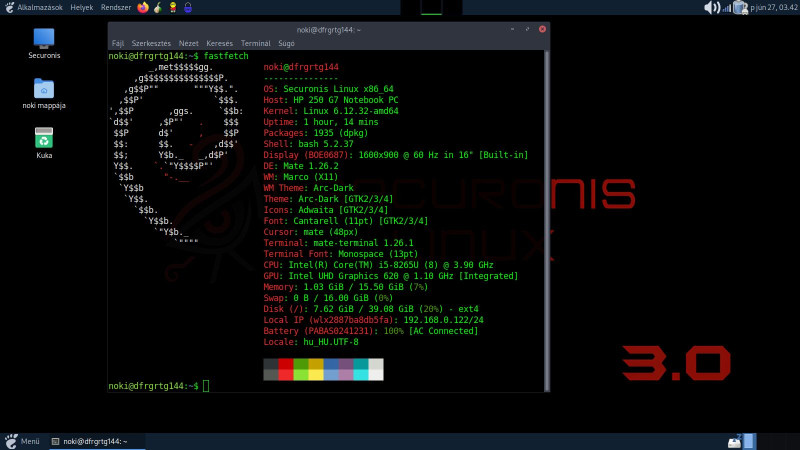This screenshot has width=800, height=450.
Task: Click the 'Host: HP 250 G7 Notebook PC' line
Action: (x=331, y=100)
